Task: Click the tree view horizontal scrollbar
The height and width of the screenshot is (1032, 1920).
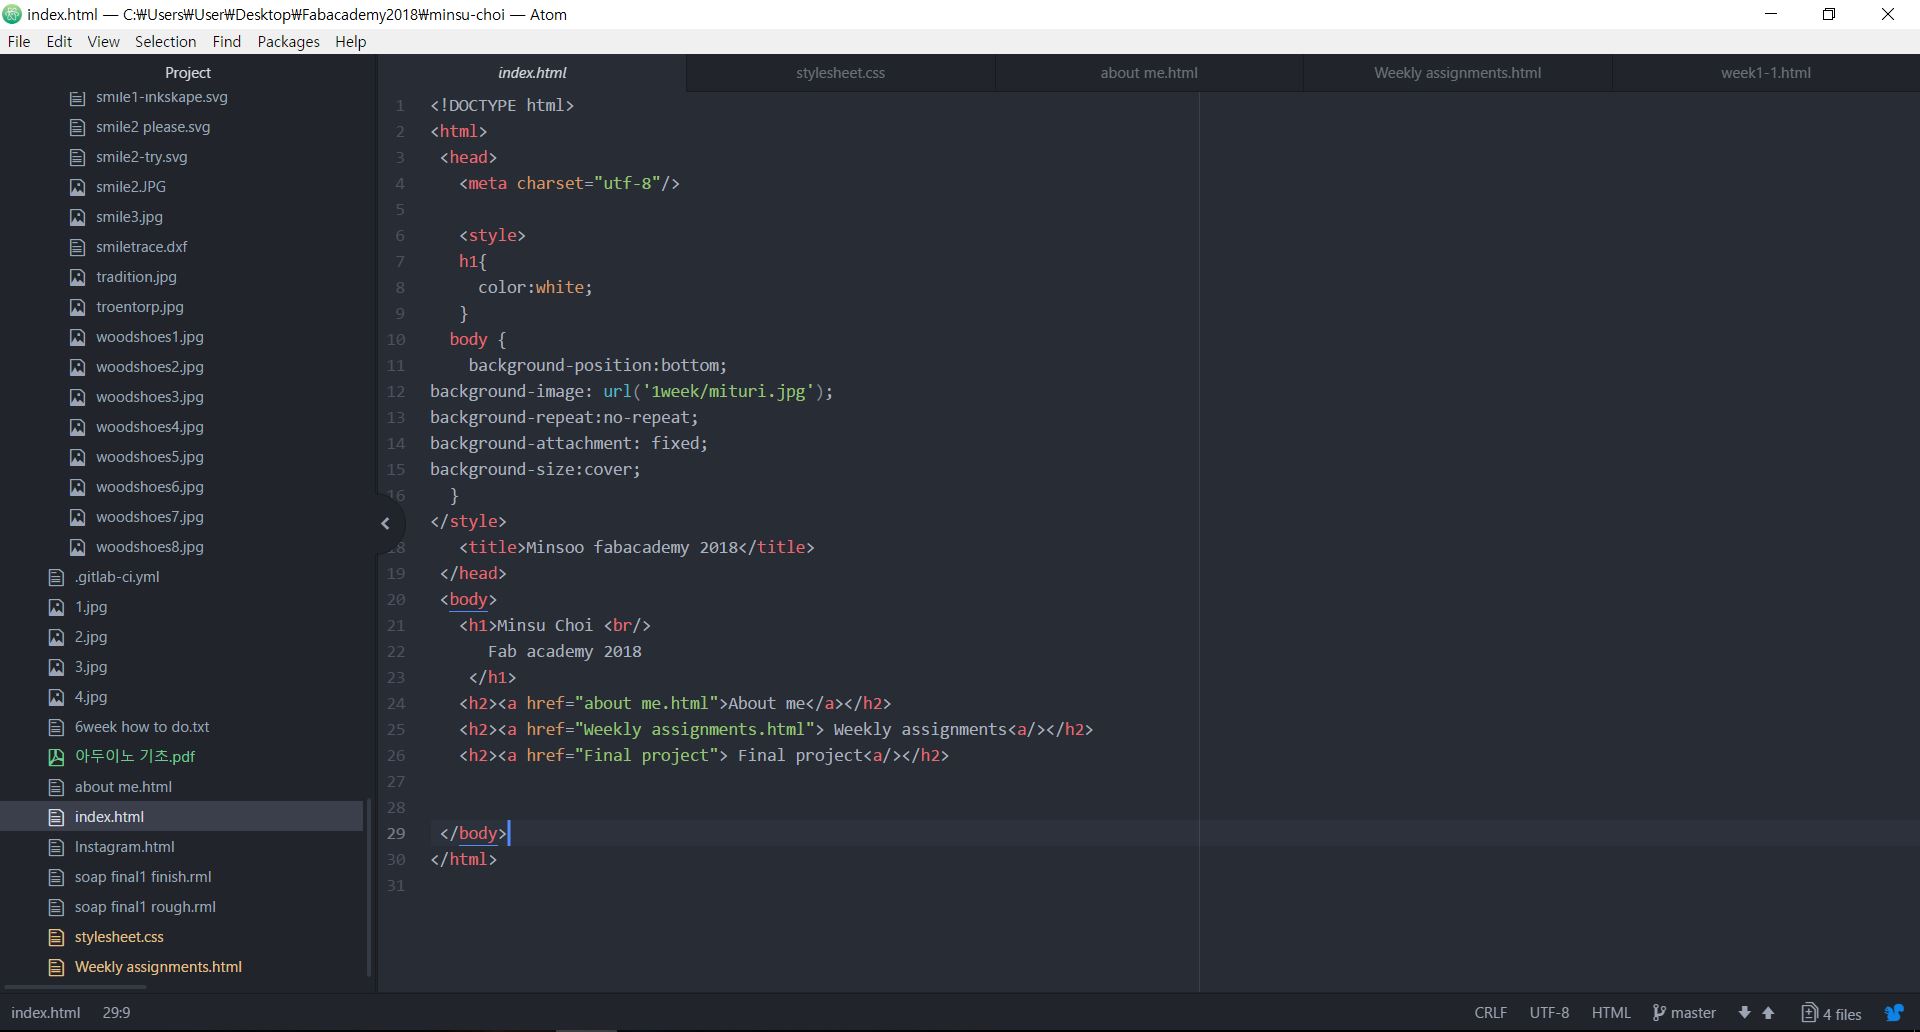Action: [x=75, y=988]
